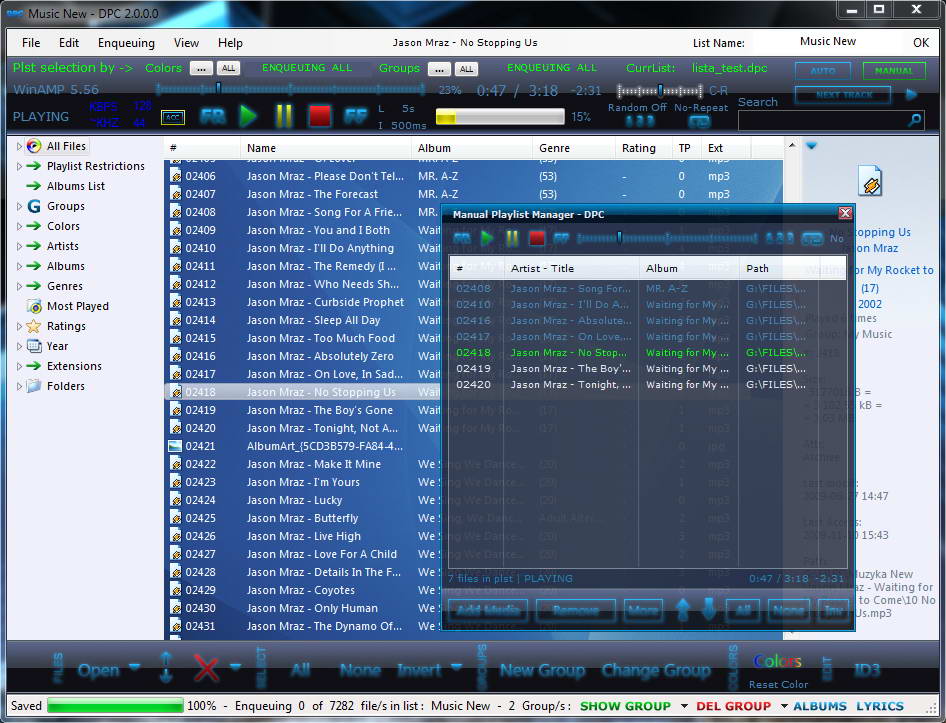Click the yellow volume bar at 15%

click(x=500, y=117)
